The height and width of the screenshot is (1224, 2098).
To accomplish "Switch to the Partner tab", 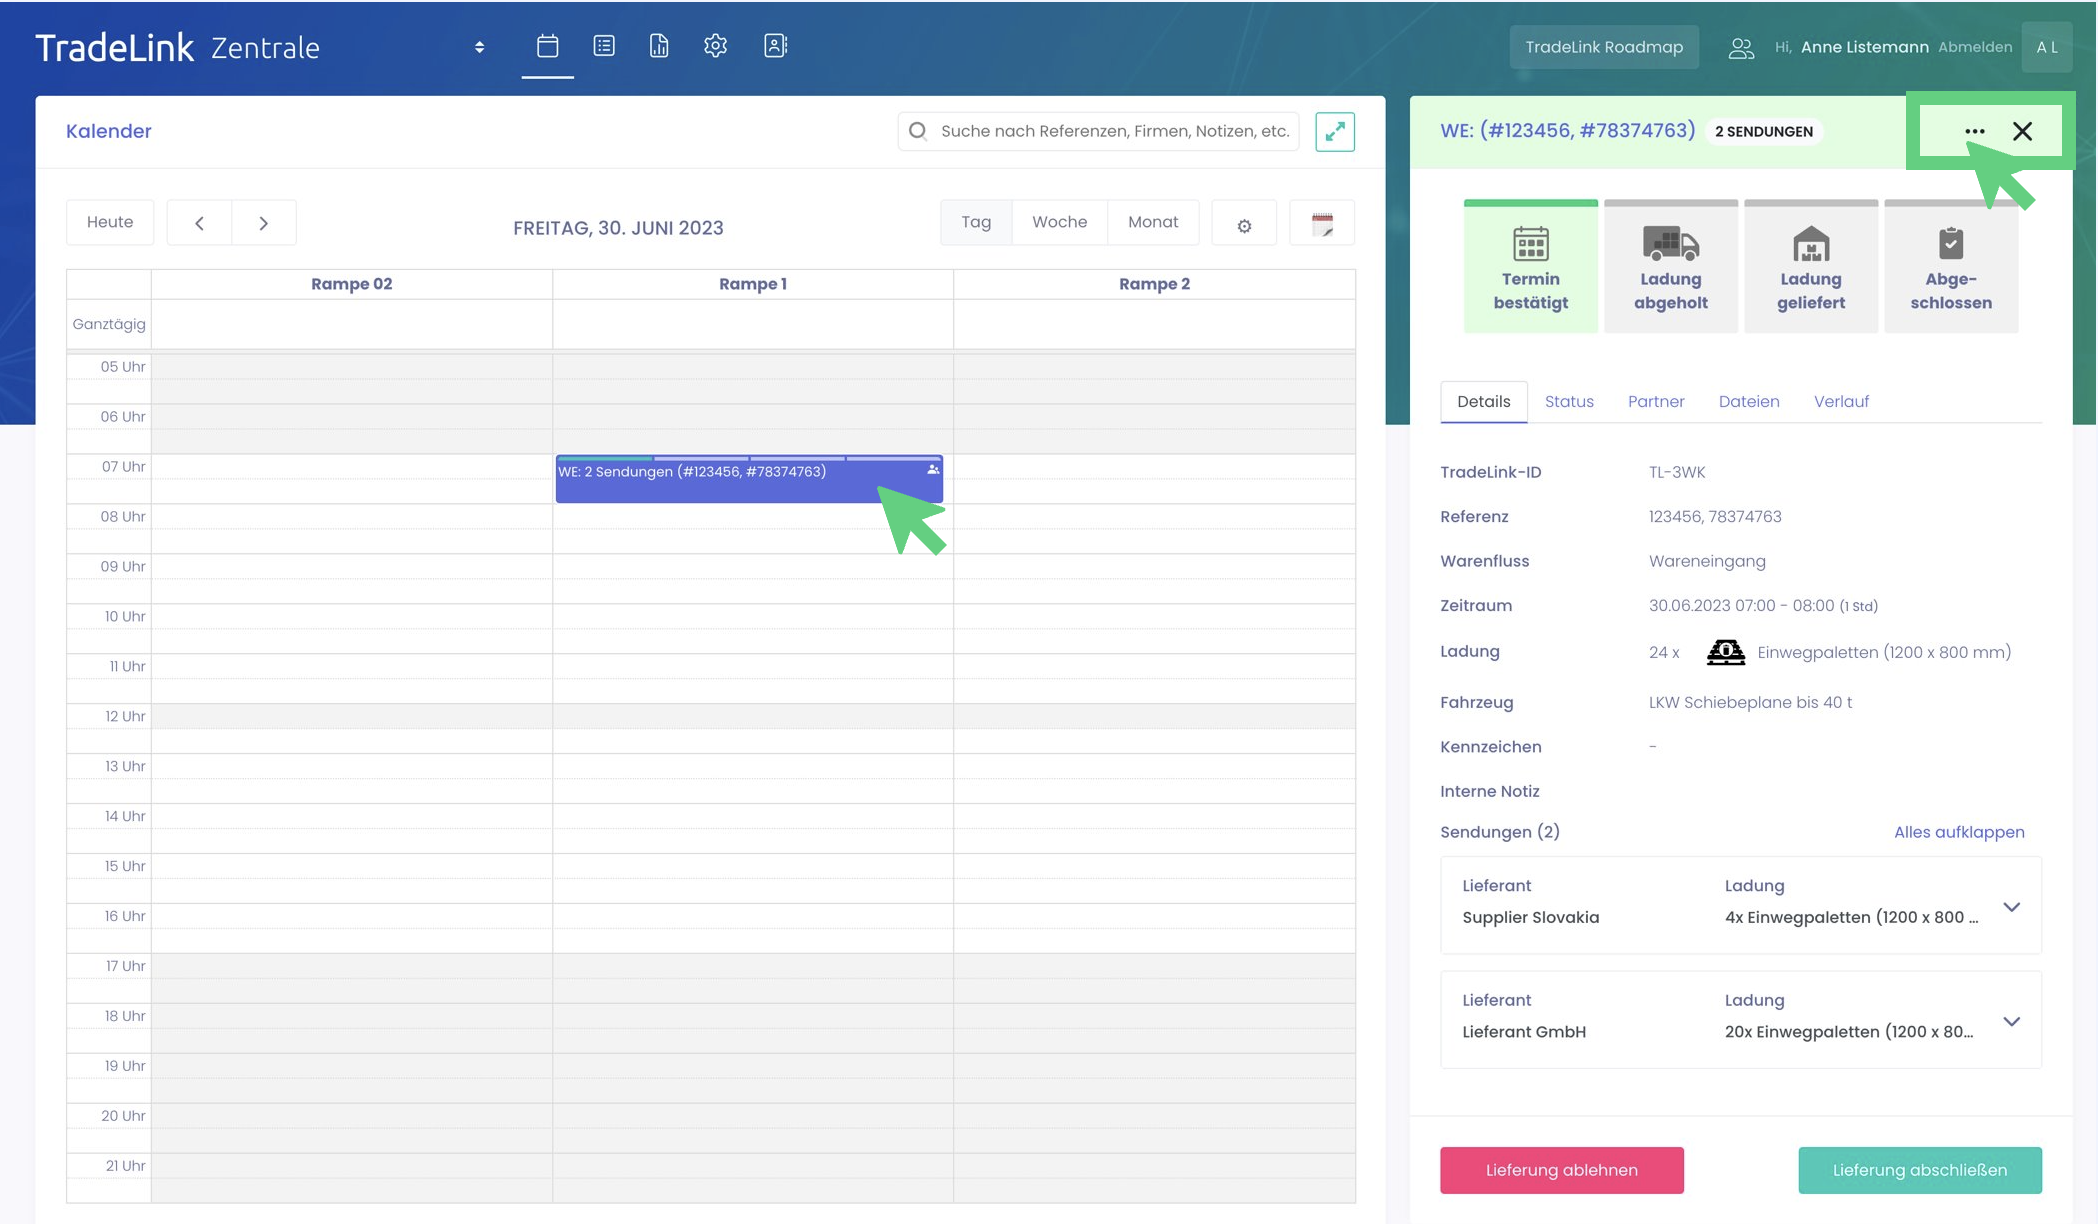I will tap(1655, 401).
